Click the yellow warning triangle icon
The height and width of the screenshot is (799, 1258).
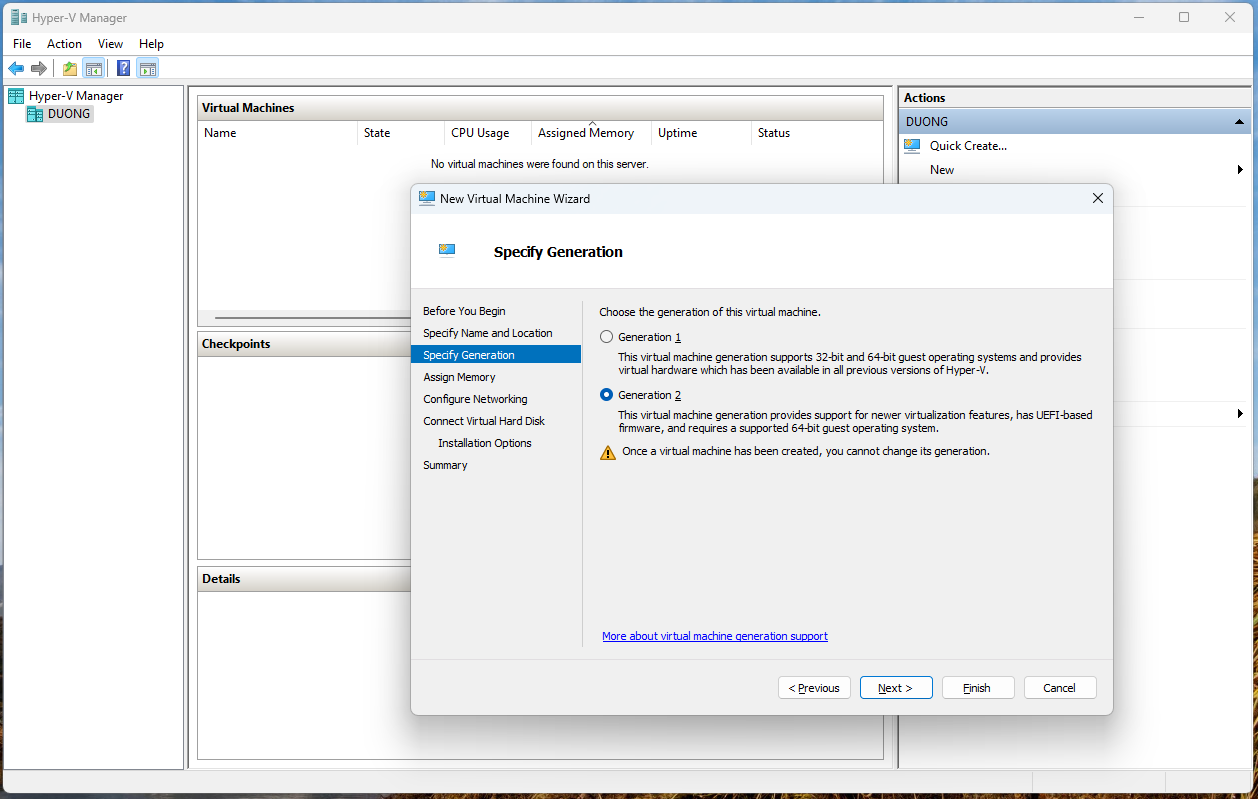(608, 452)
